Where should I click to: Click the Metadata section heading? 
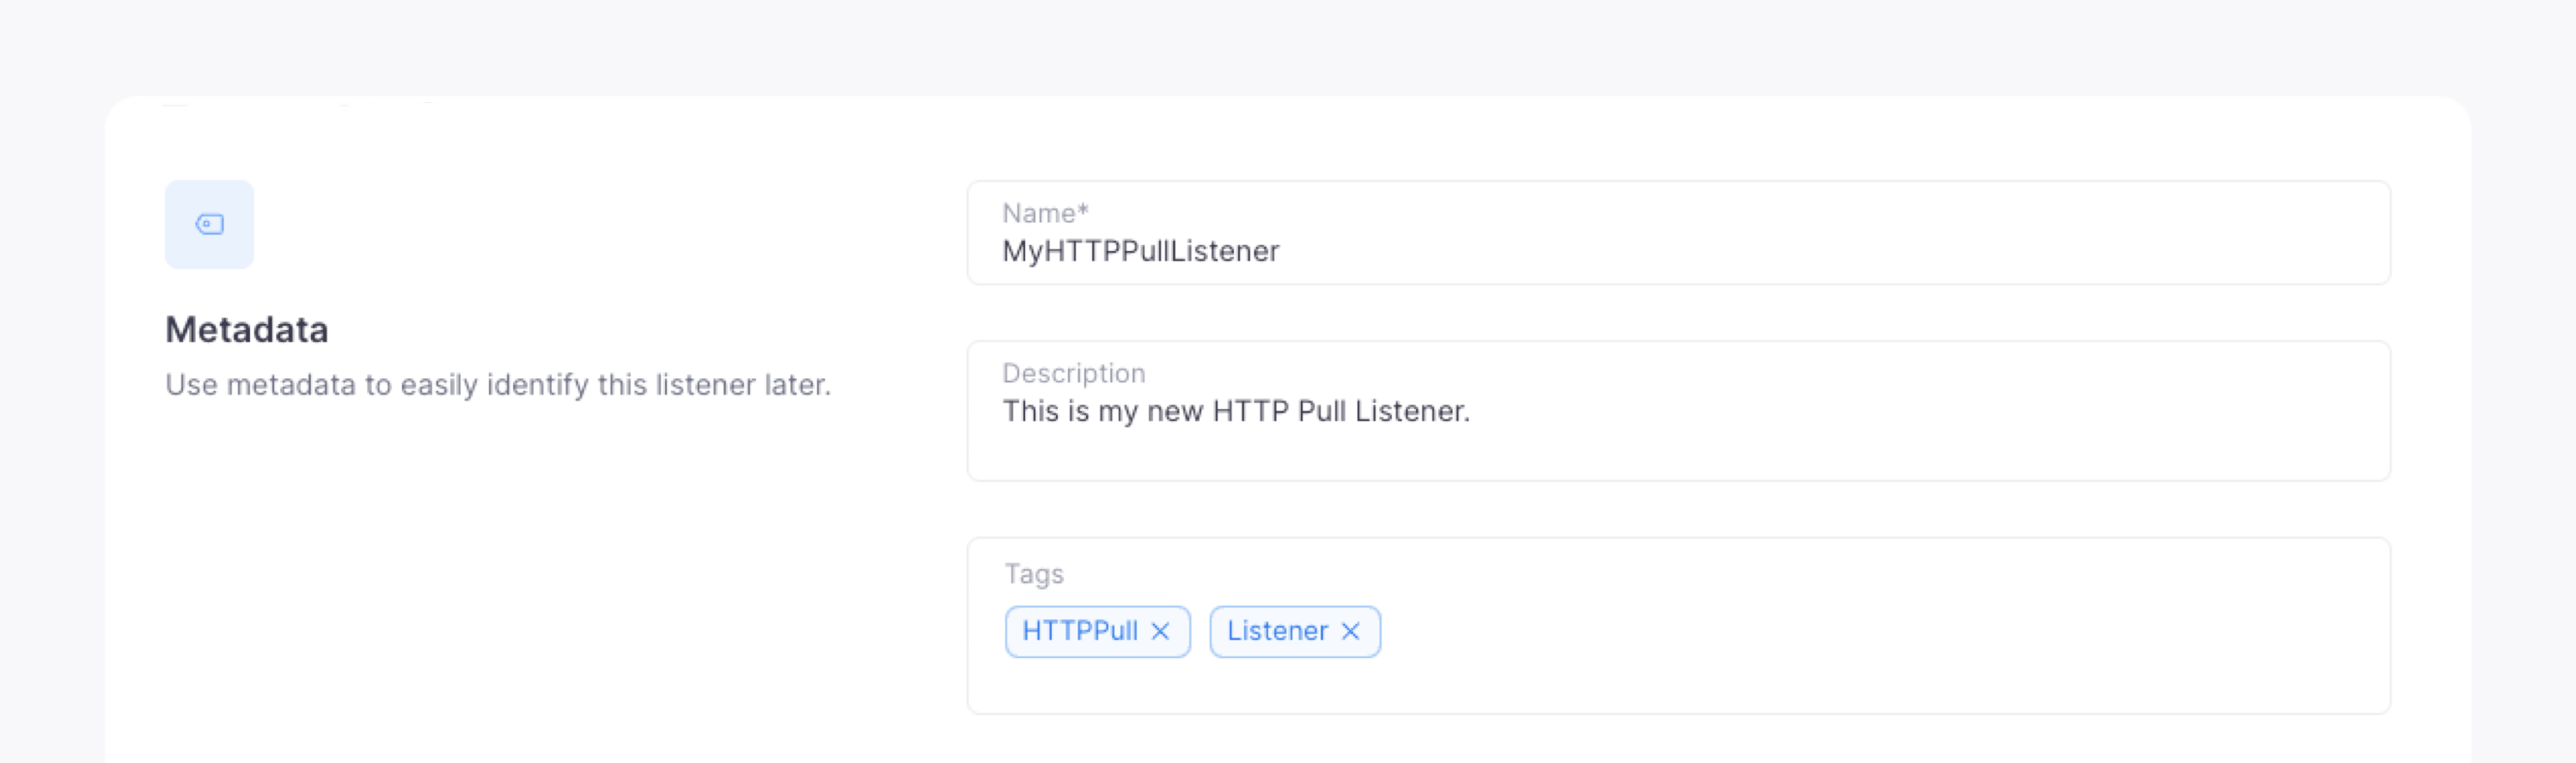246,330
